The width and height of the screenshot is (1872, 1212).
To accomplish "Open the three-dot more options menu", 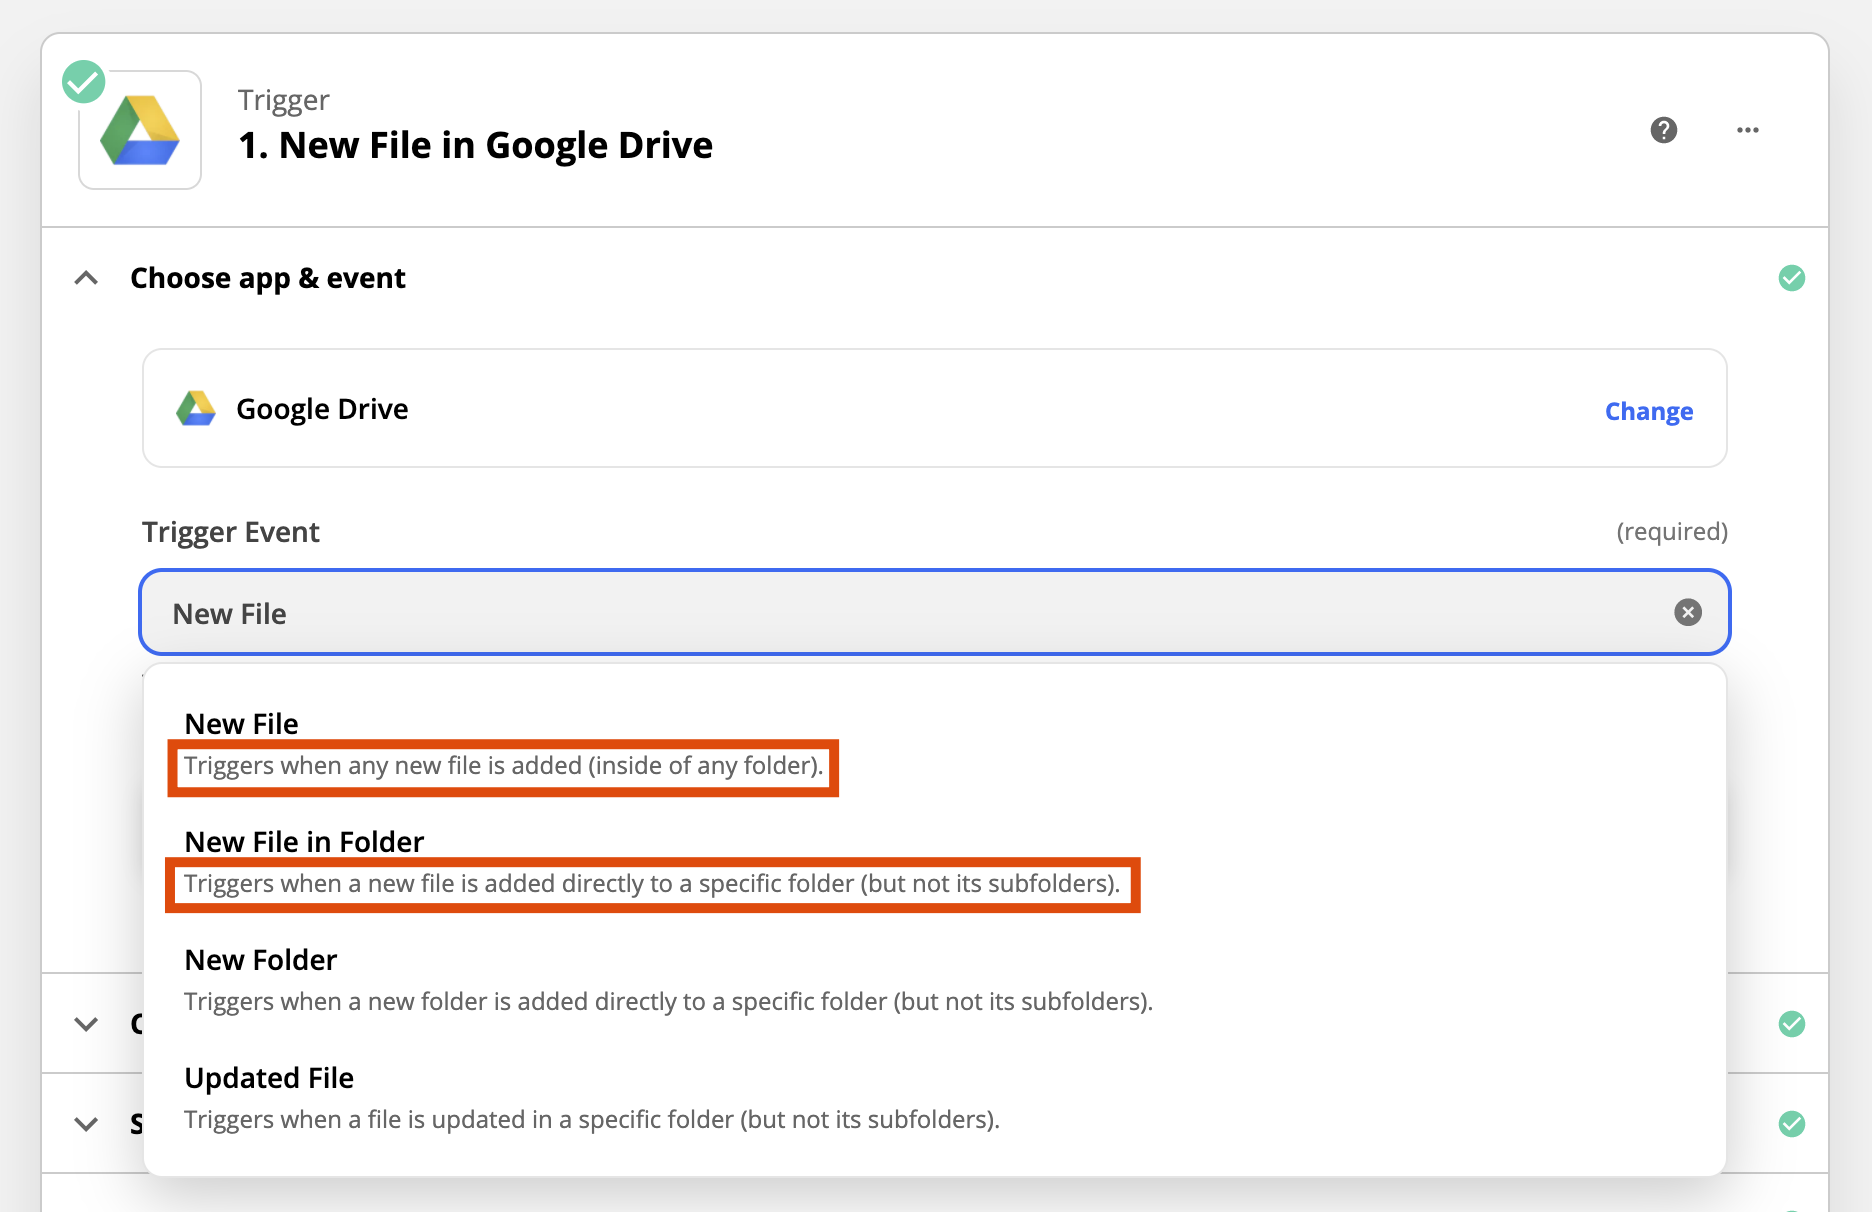I will click(1748, 130).
